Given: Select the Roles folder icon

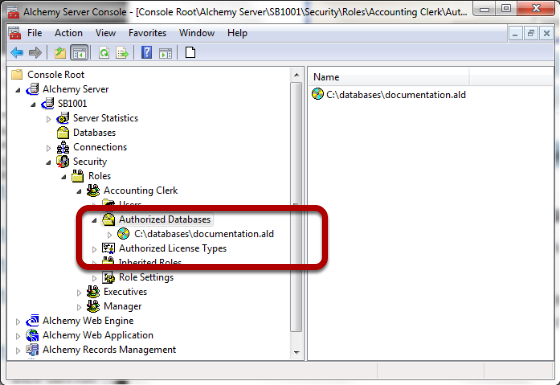Looking at the screenshot, I should pyautogui.click(x=78, y=176).
